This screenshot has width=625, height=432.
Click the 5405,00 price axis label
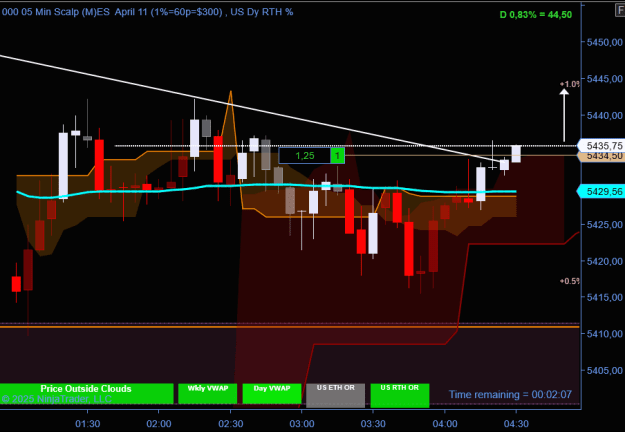click(x=604, y=371)
